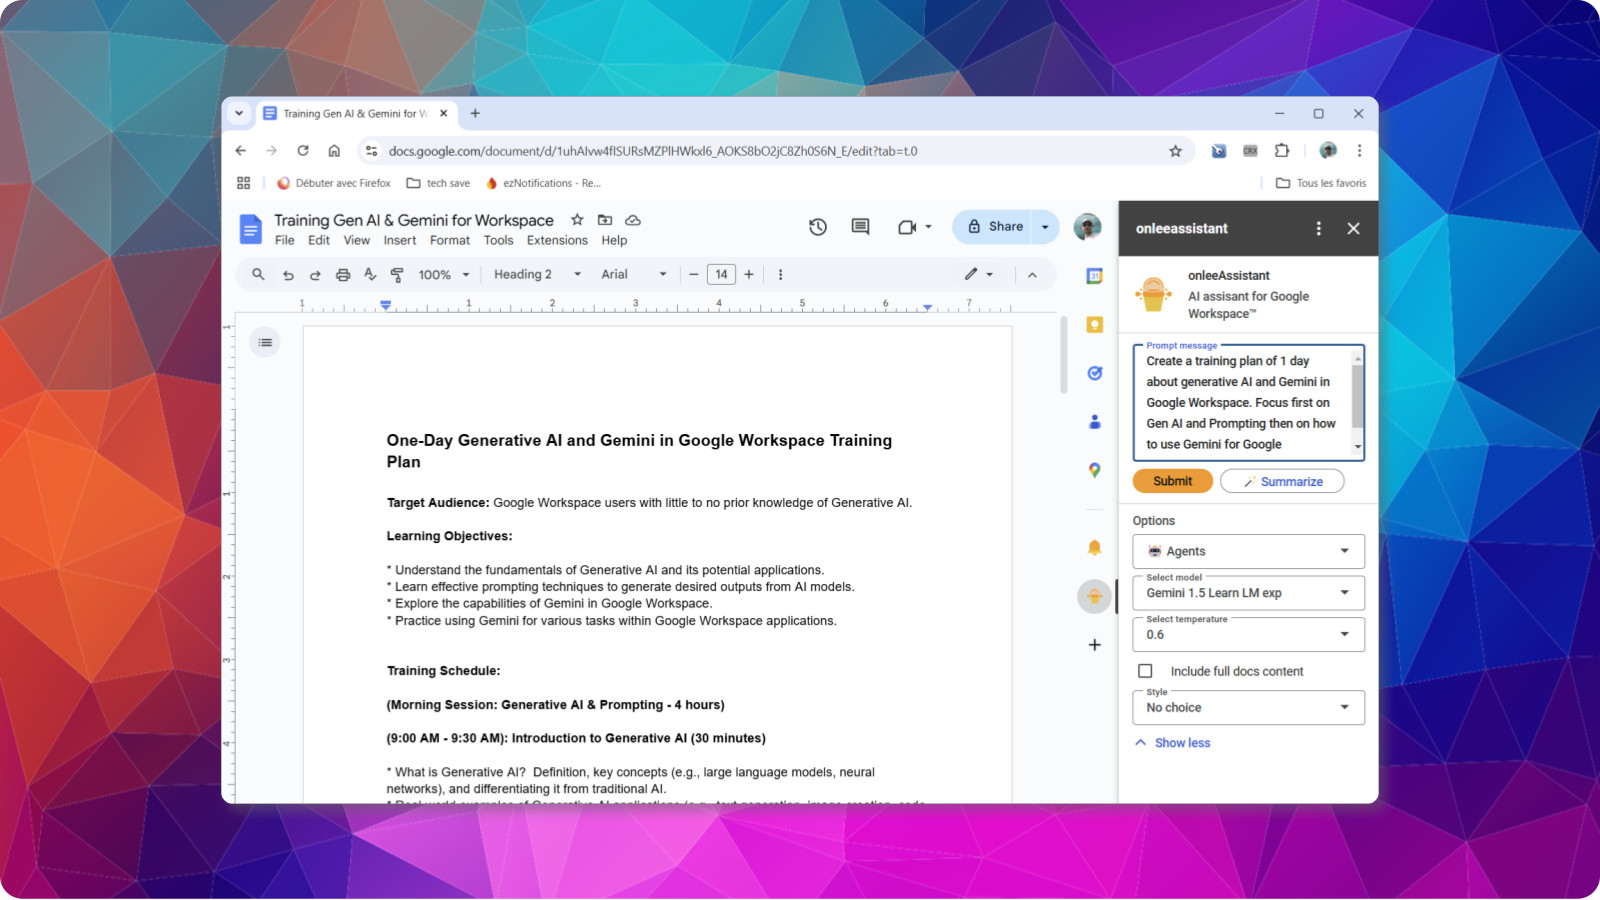The width and height of the screenshot is (1600, 900).
Task: Open more toolbar options
Action: click(x=780, y=275)
